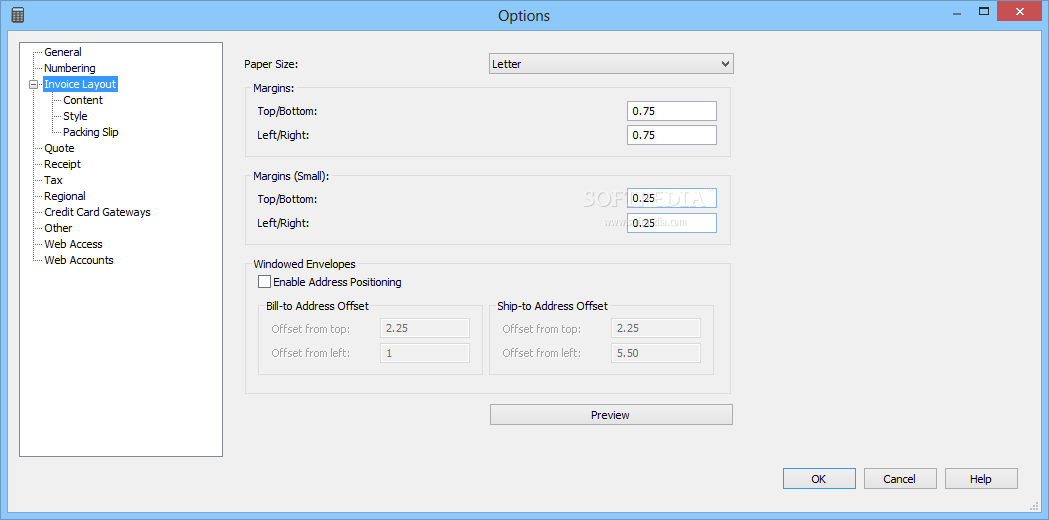Select Numbering in the options tree
Screen dimensions: 1049x520
point(70,68)
